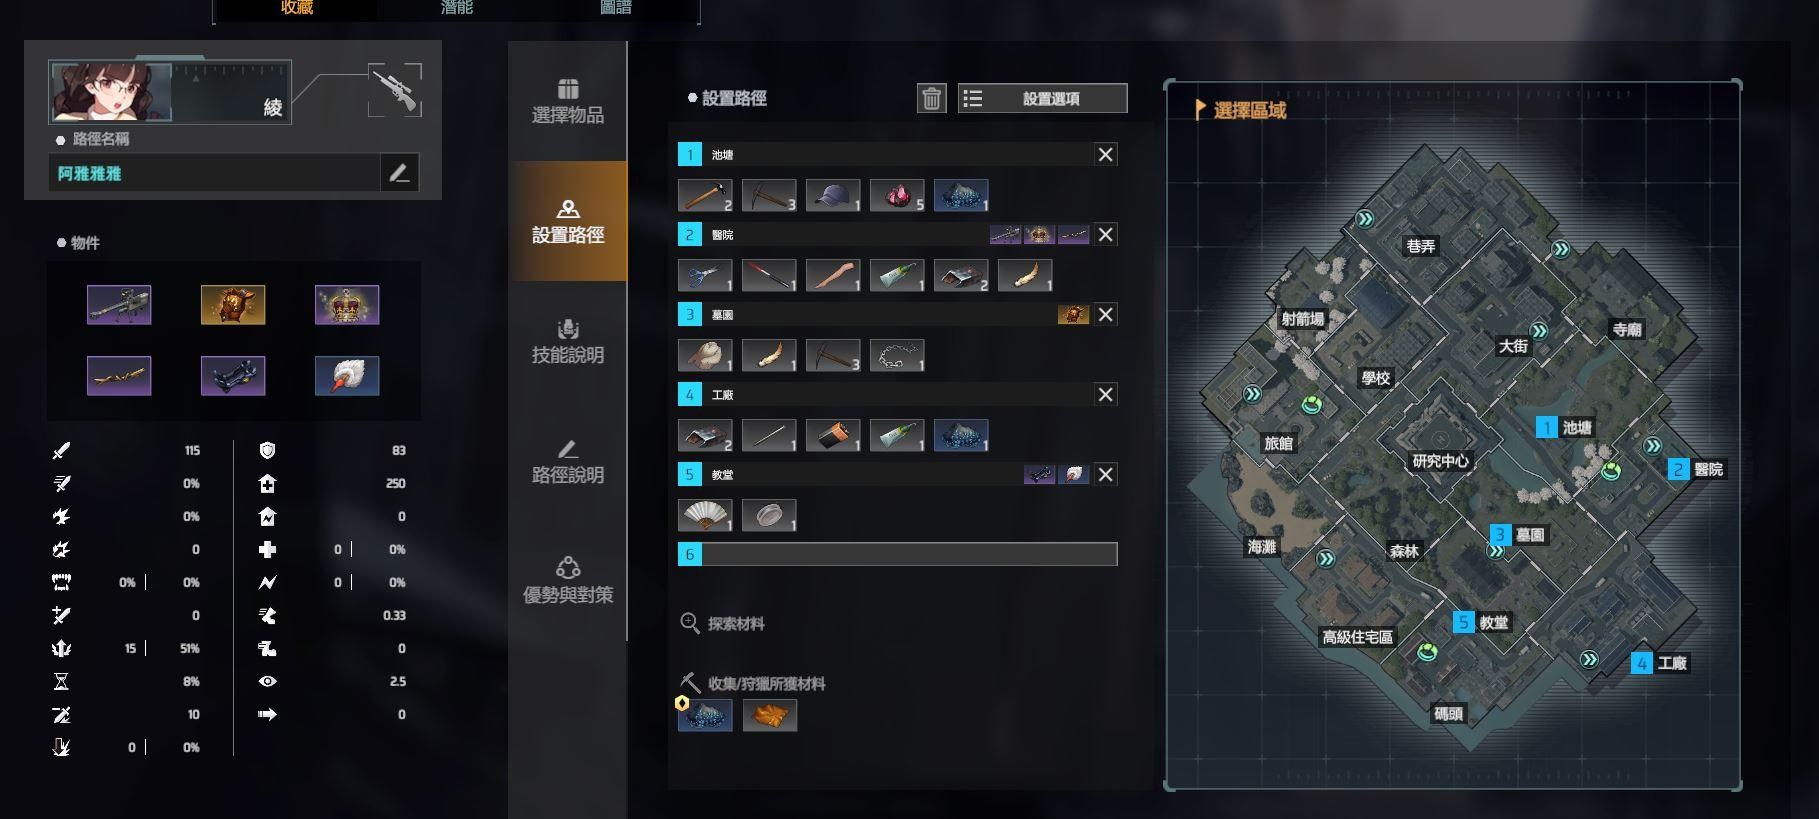
Task: Select 高級住宅區 area on the map
Action: point(1357,637)
